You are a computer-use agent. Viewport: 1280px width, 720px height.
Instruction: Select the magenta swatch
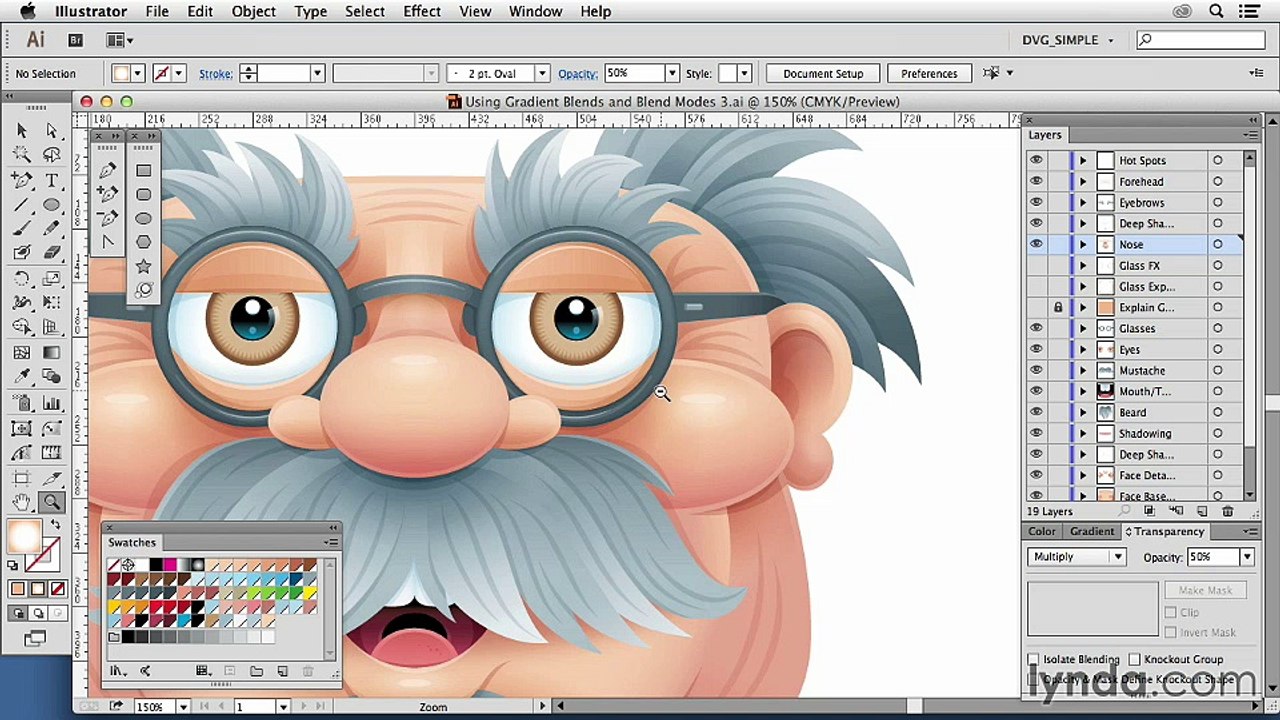170,565
